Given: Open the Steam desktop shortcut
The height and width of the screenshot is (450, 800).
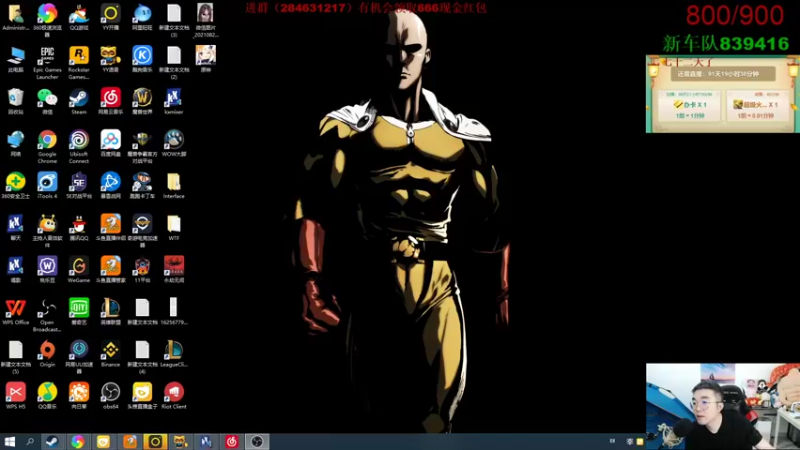Looking at the screenshot, I should tap(79, 98).
